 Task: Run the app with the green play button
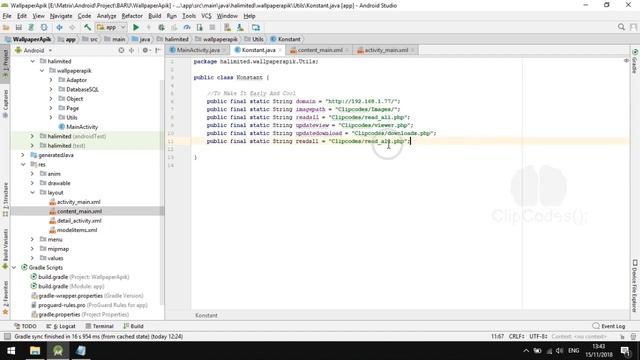tap(136, 27)
